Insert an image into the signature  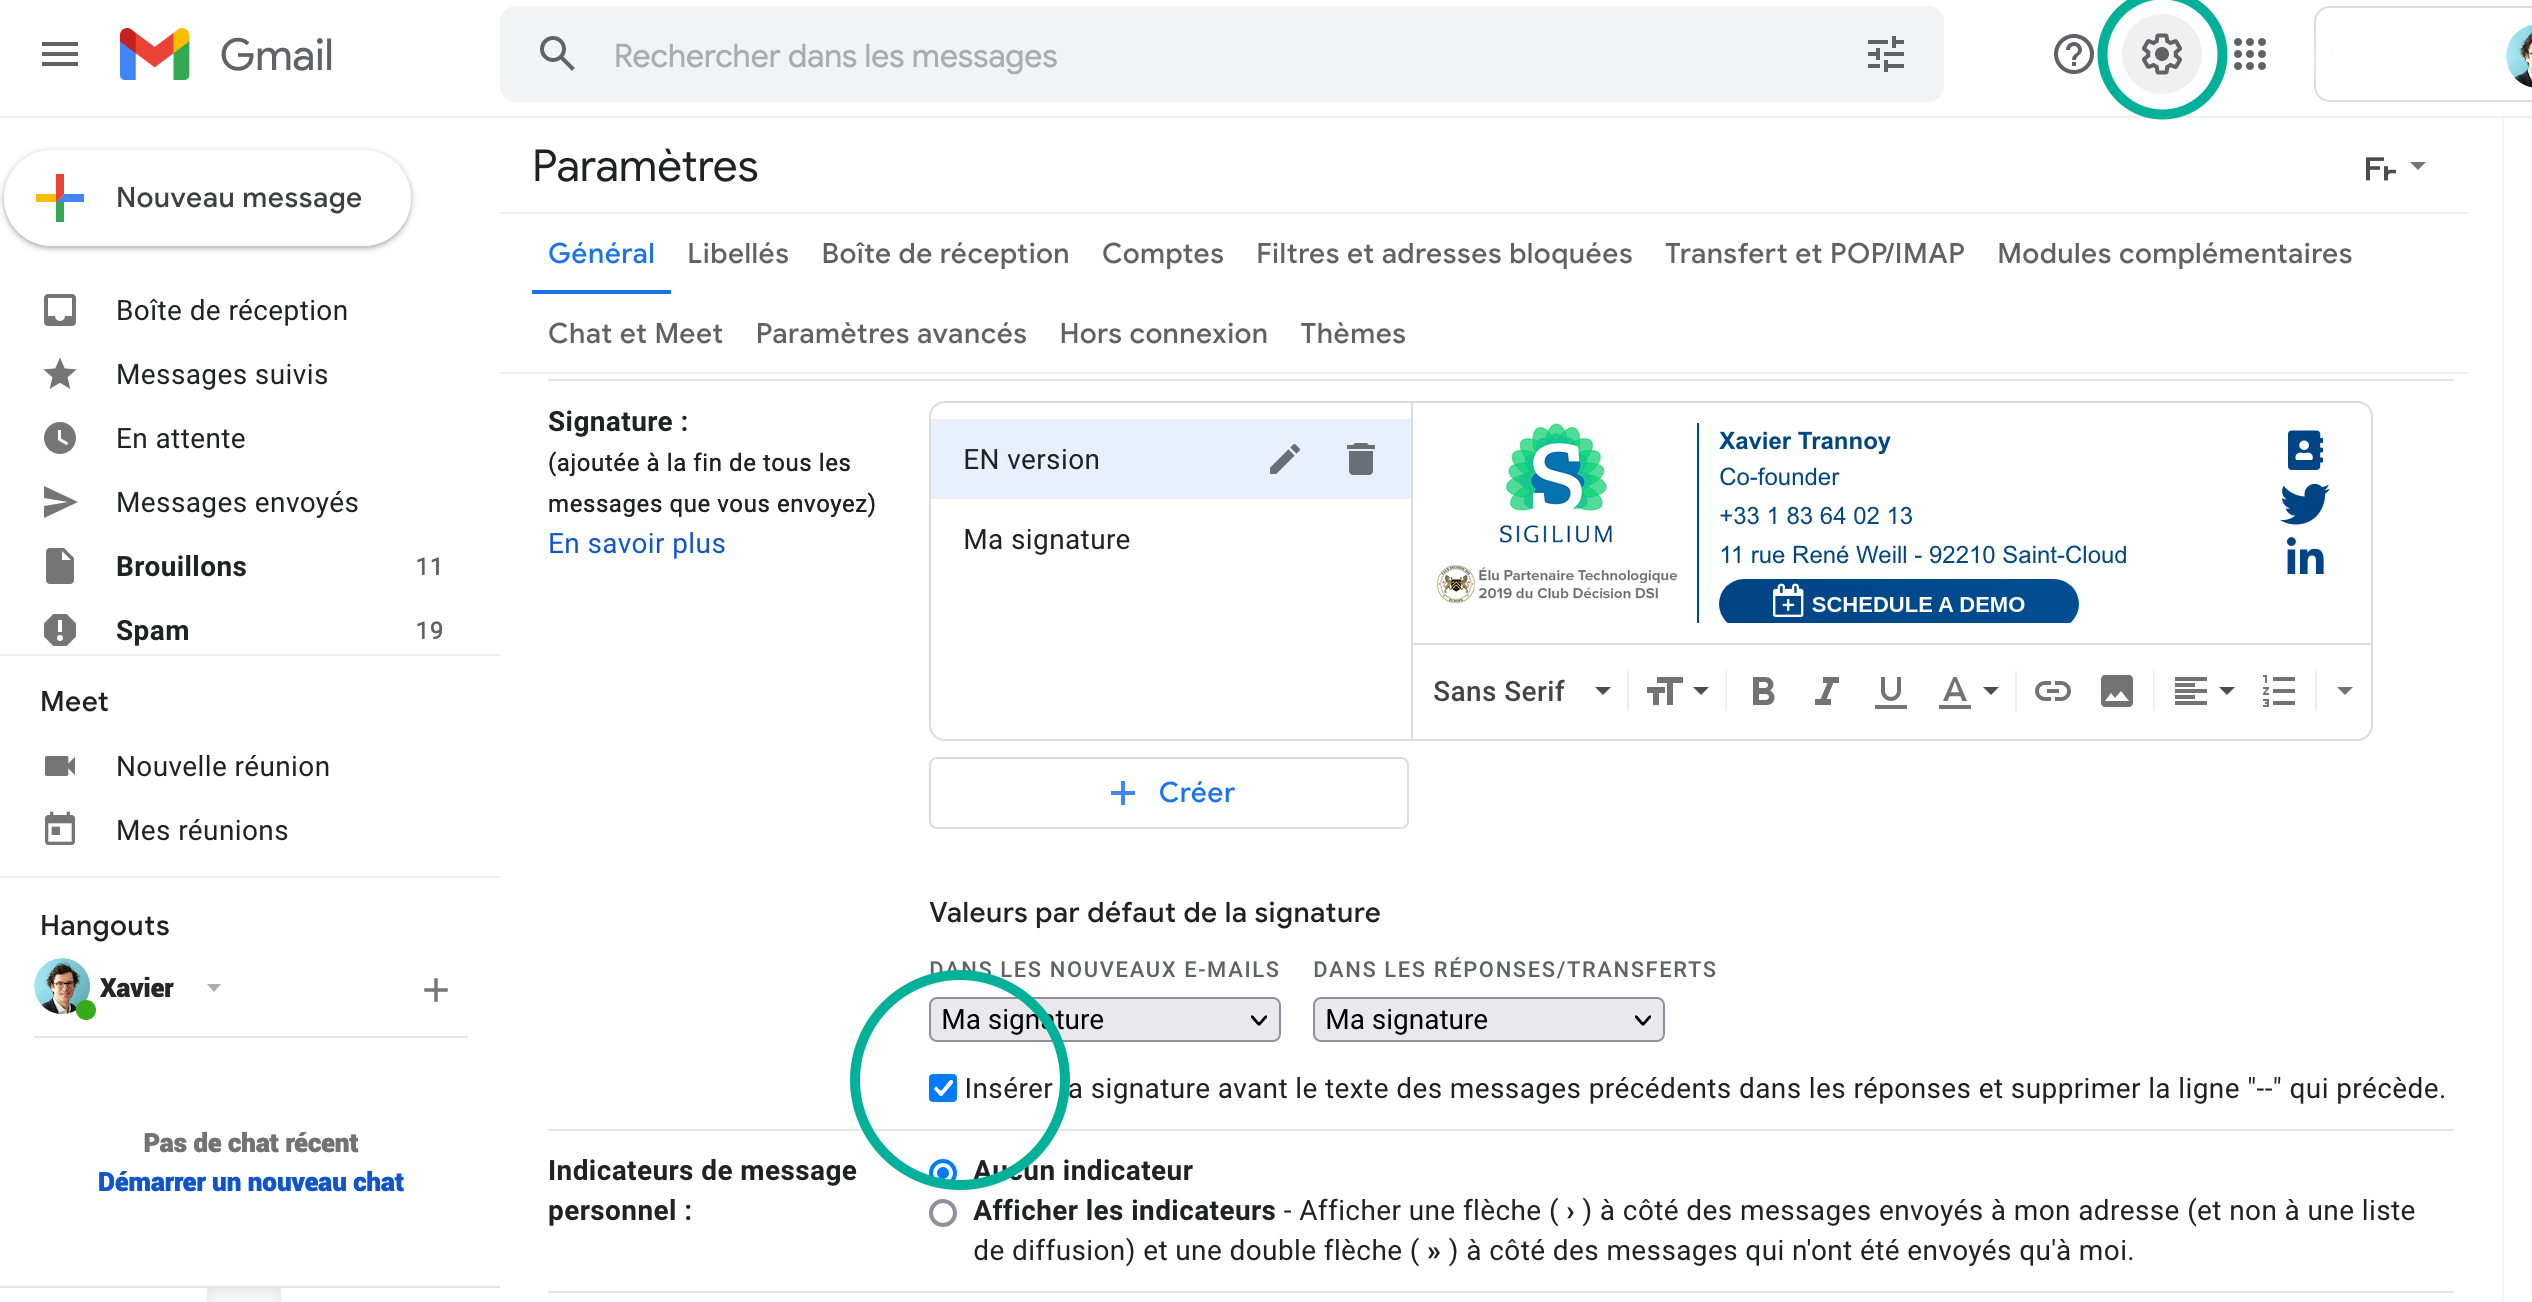[x=2116, y=691]
